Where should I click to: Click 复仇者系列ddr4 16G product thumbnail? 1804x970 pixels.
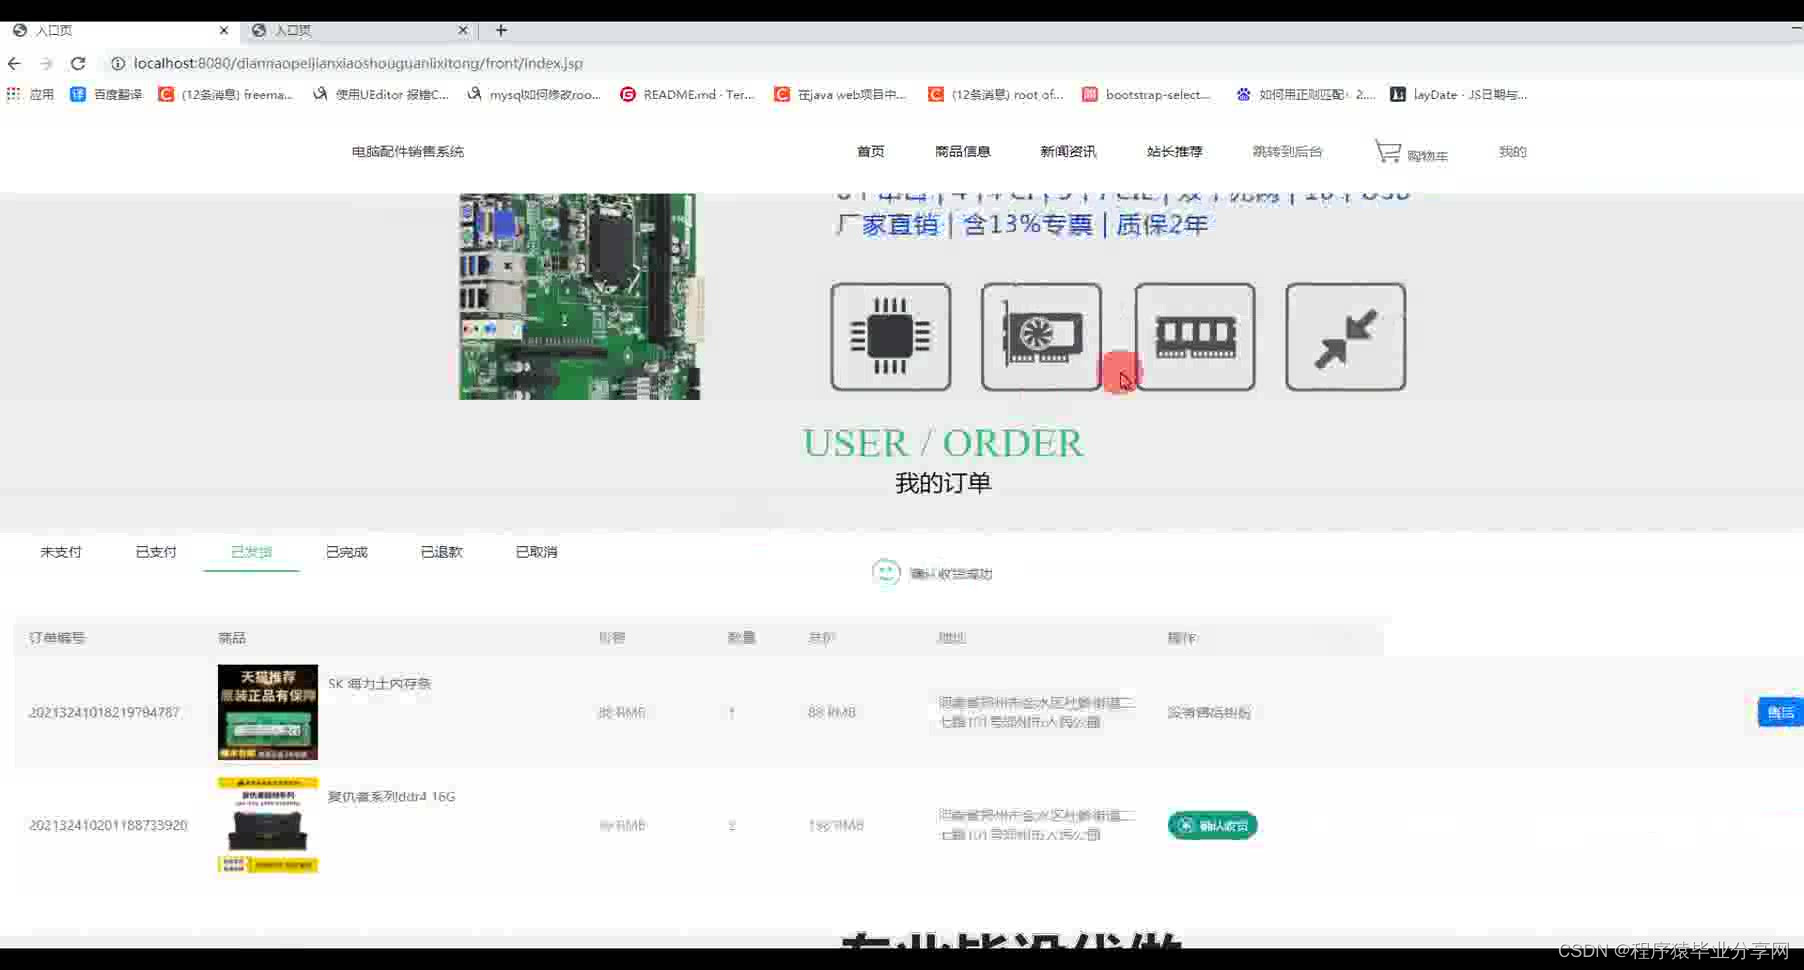click(x=268, y=825)
